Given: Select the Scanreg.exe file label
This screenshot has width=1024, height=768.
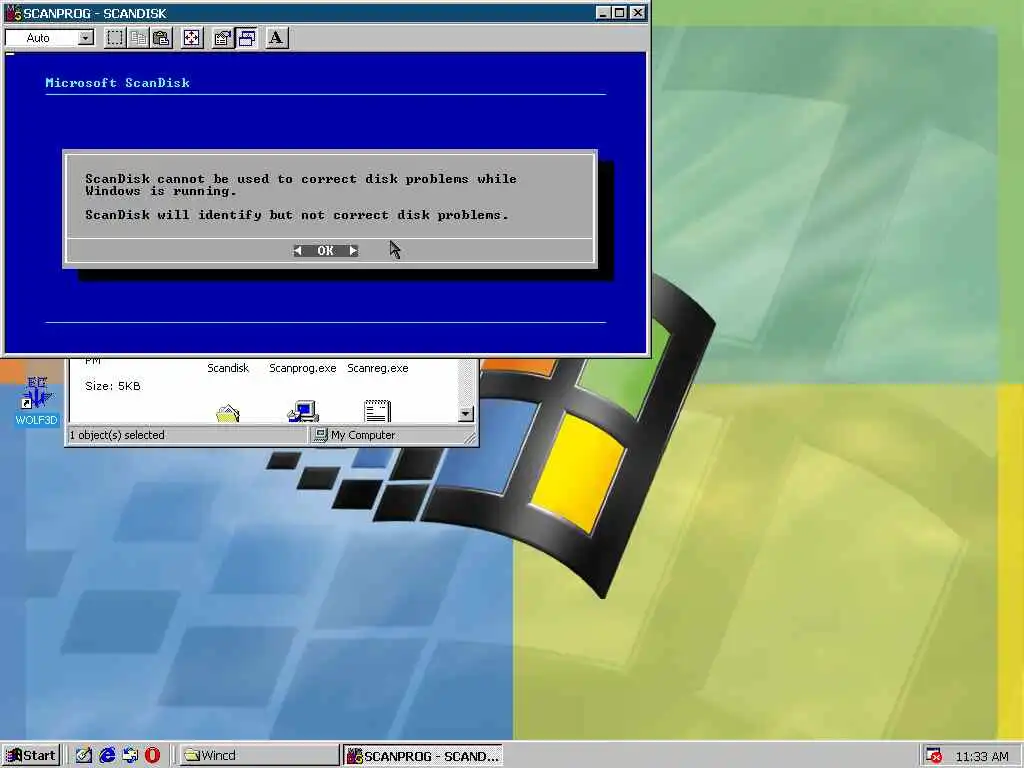Looking at the screenshot, I should 377,368.
